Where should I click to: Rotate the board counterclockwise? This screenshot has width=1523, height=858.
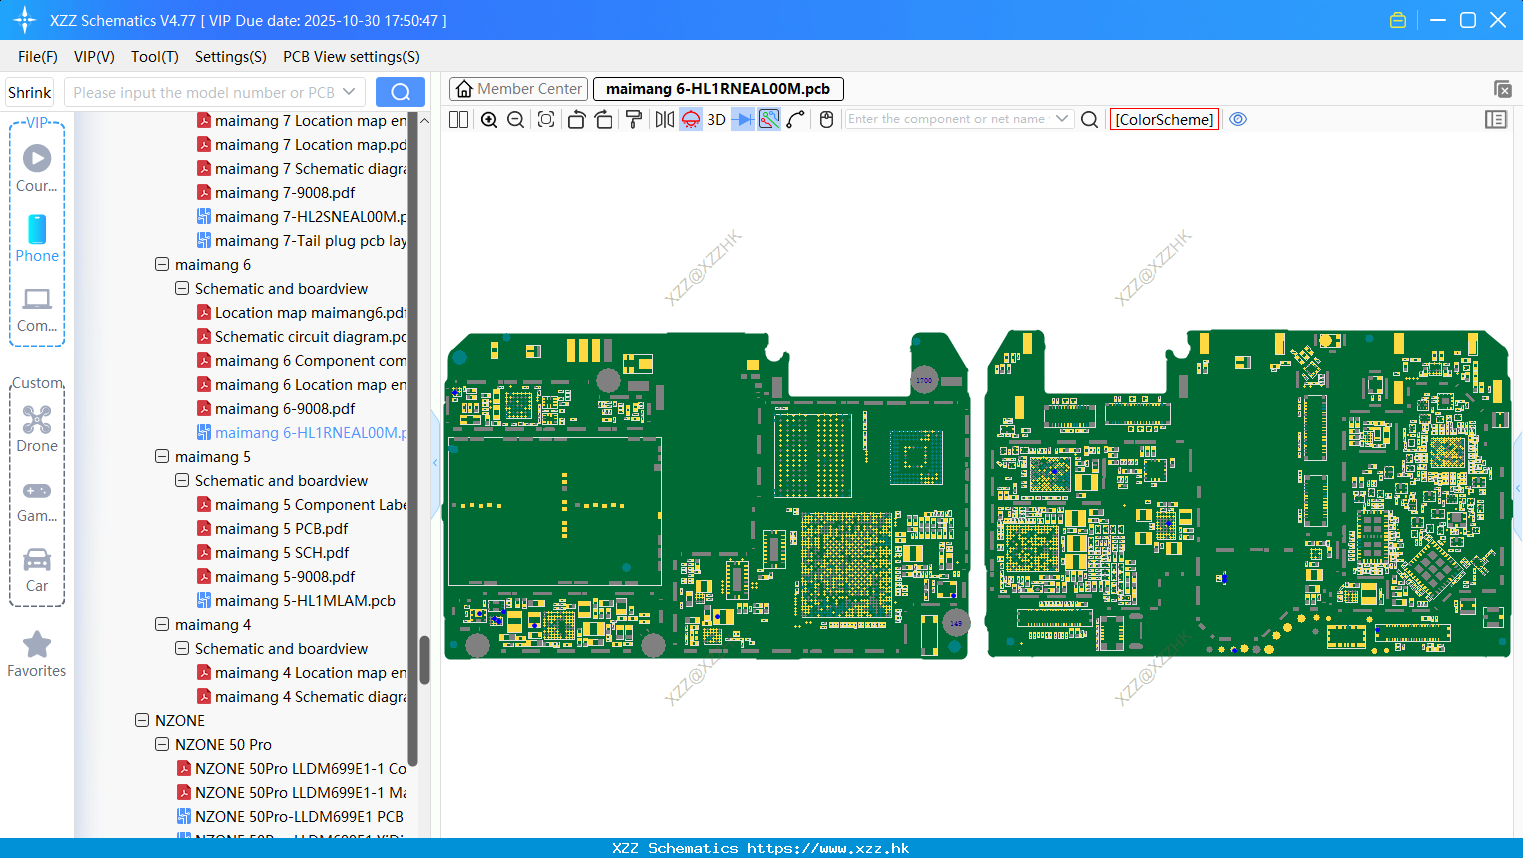coord(576,119)
